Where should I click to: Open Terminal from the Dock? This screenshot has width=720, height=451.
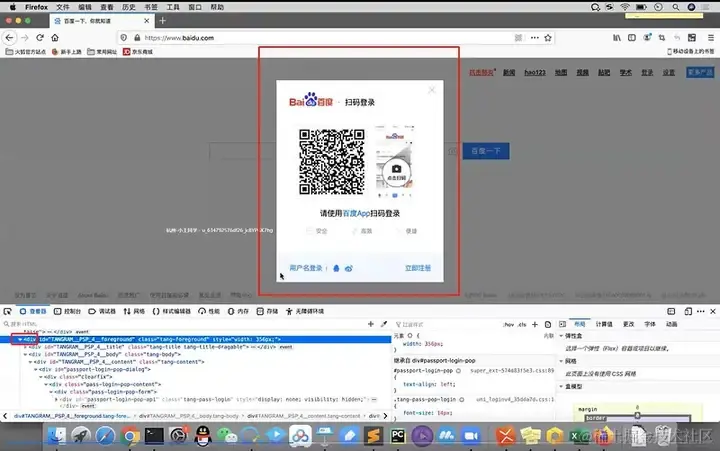tap(154, 435)
